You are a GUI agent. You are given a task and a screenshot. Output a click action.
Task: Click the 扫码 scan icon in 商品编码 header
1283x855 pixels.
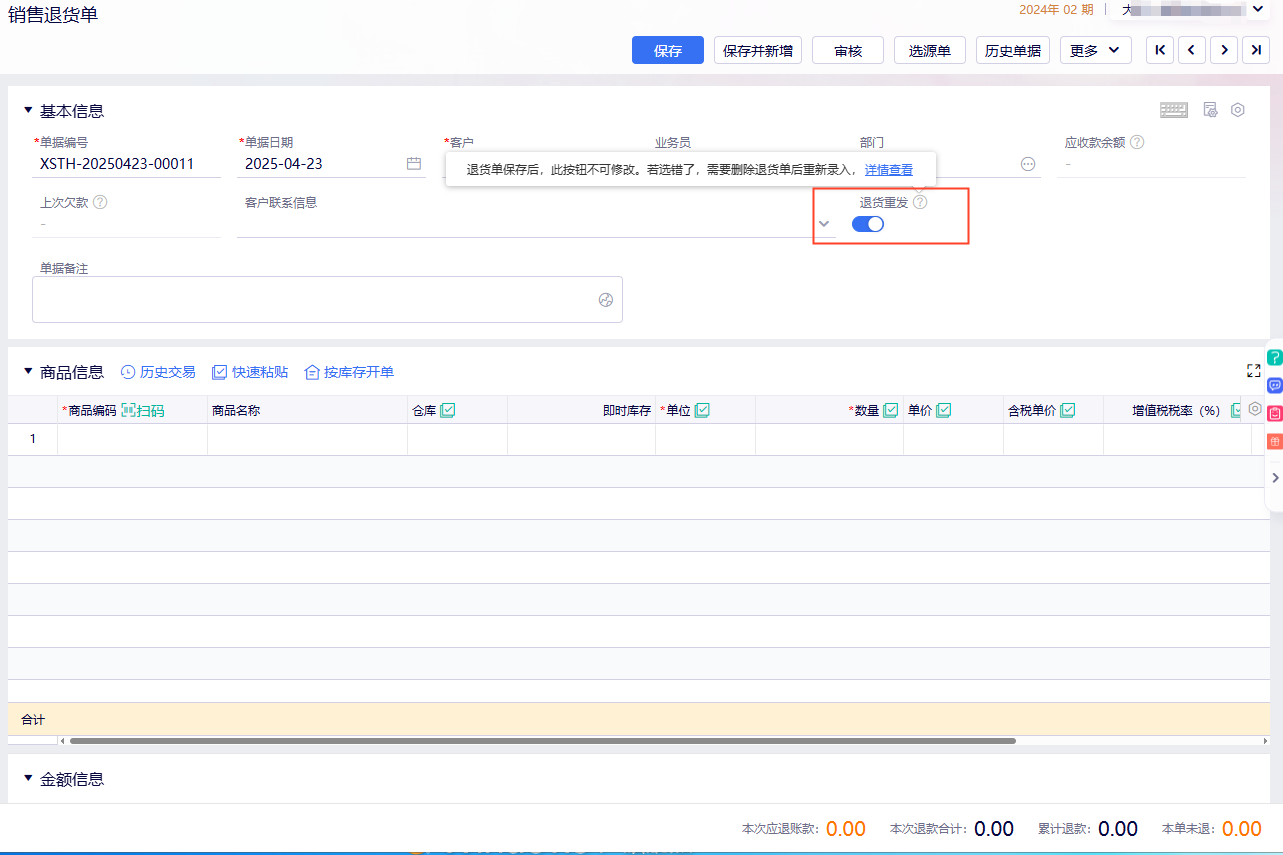pos(143,410)
